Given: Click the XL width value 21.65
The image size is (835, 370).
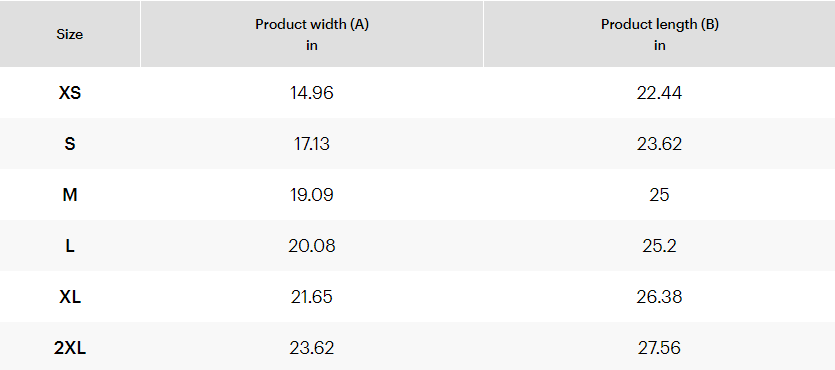Looking at the screenshot, I should click(312, 297).
